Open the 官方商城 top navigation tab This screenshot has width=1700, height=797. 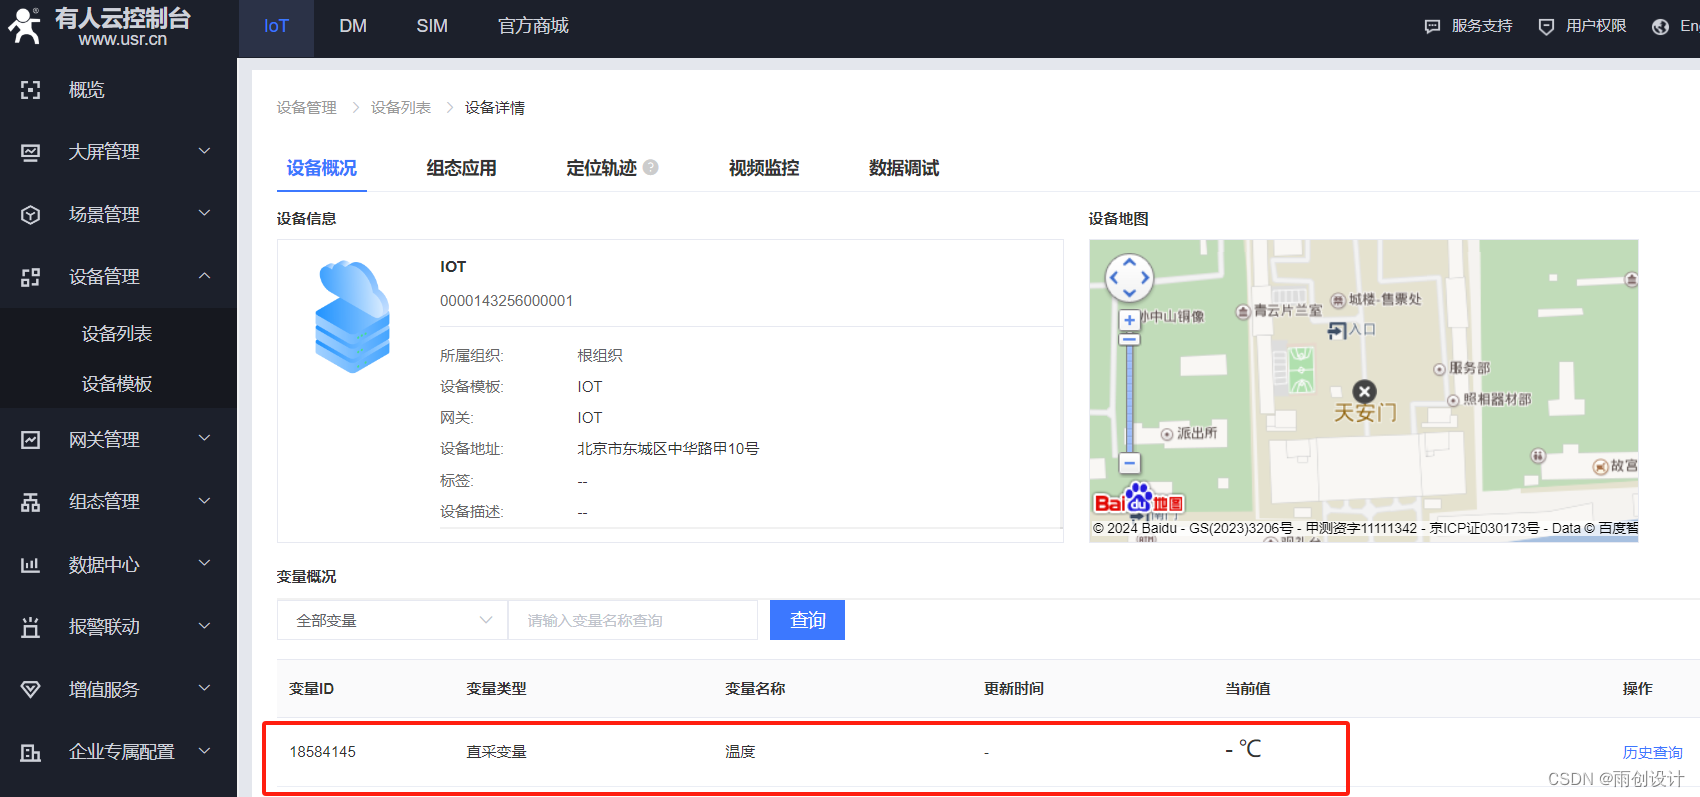(x=533, y=26)
